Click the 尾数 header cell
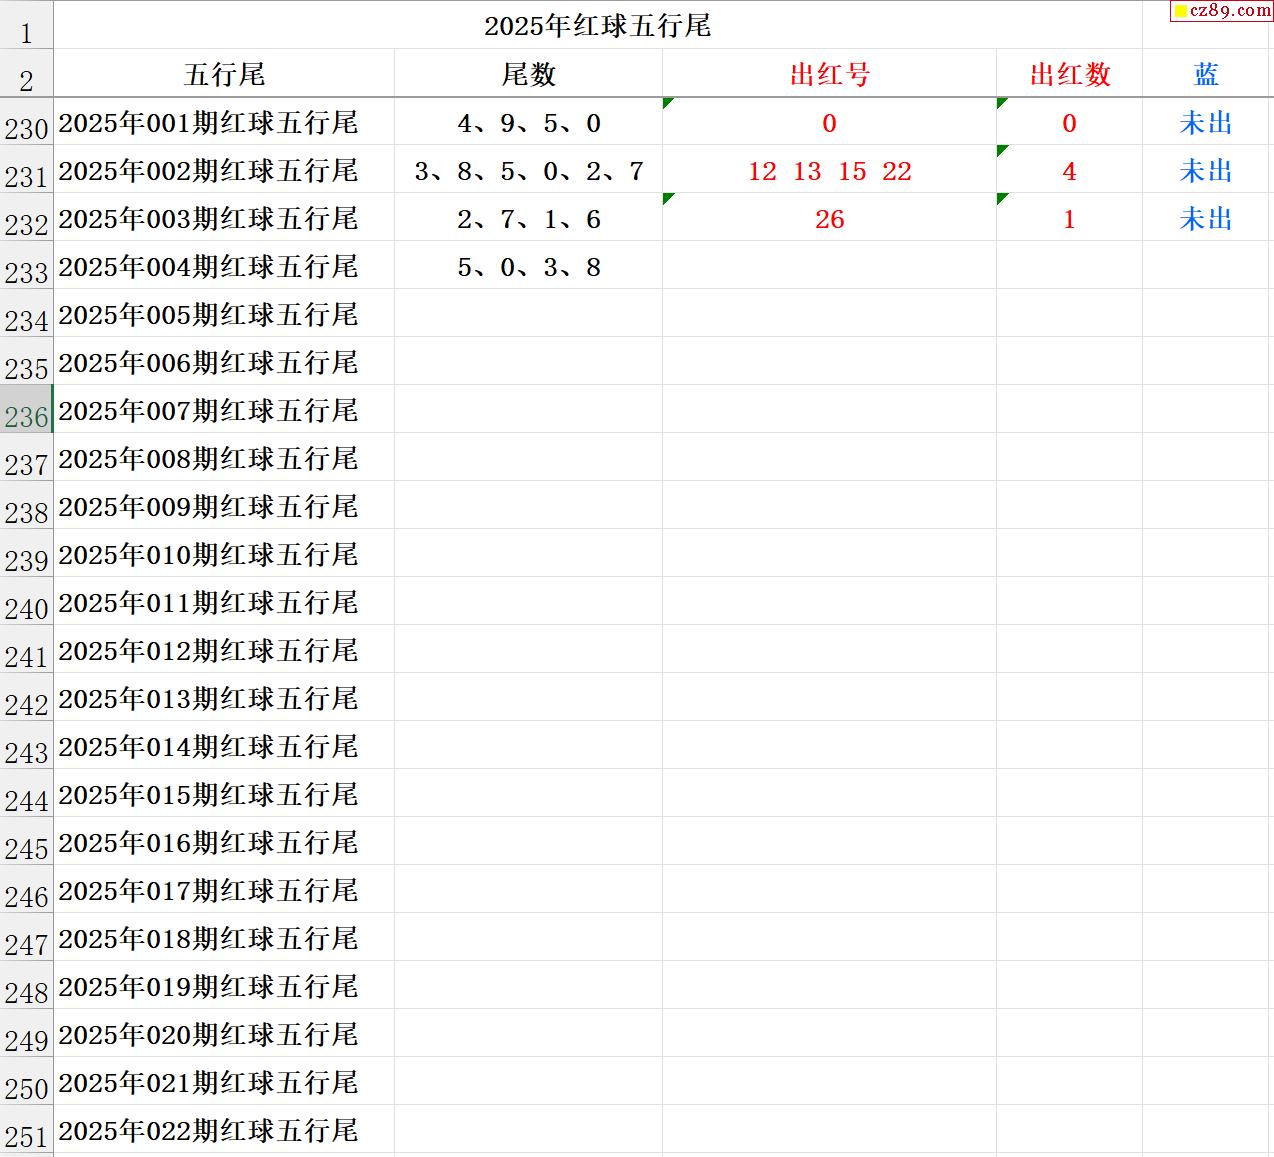 pos(528,74)
